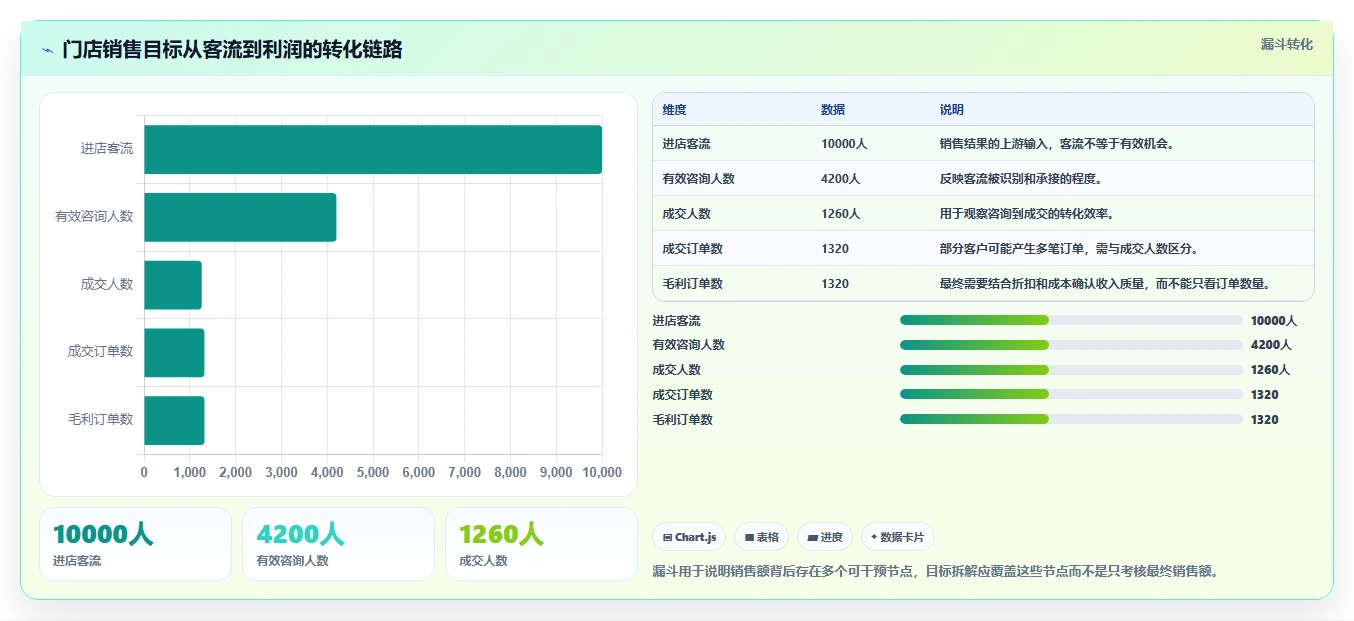Click the 10000人 进店客流 data card
The image size is (1354, 621).
pos(135,544)
